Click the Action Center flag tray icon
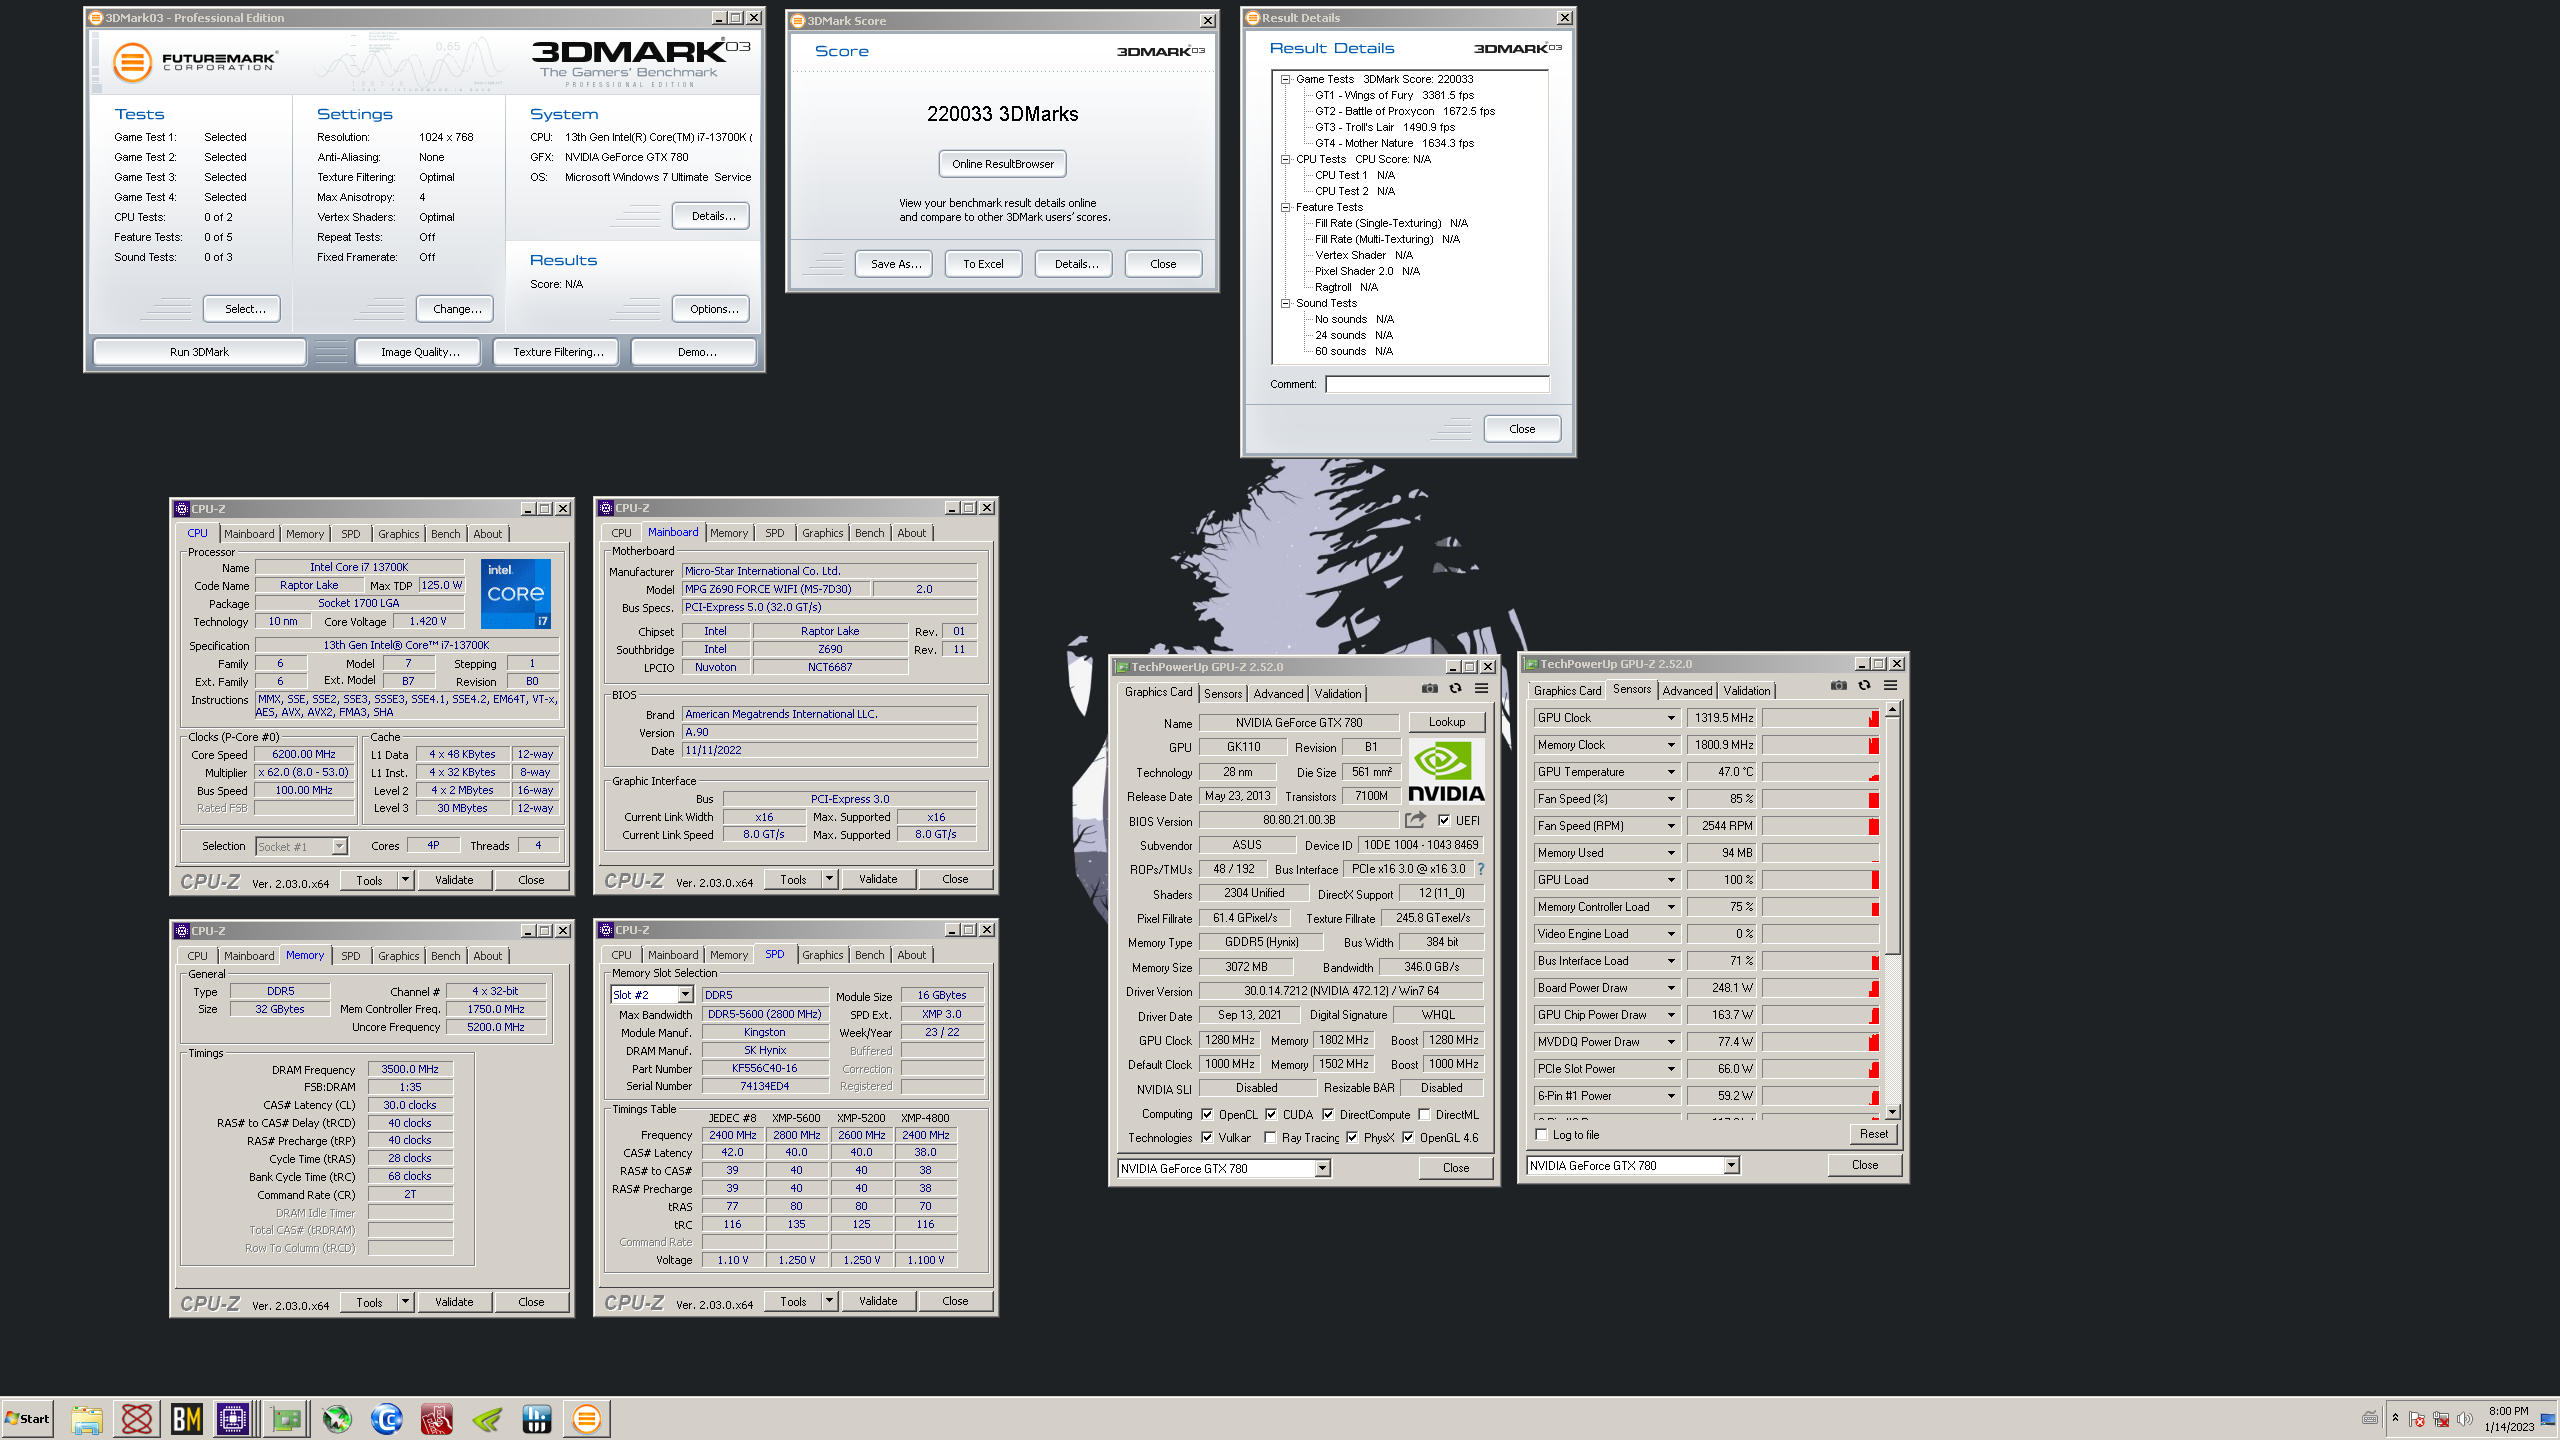Image resolution: width=2560 pixels, height=1440 pixels. point(2417,1419)
